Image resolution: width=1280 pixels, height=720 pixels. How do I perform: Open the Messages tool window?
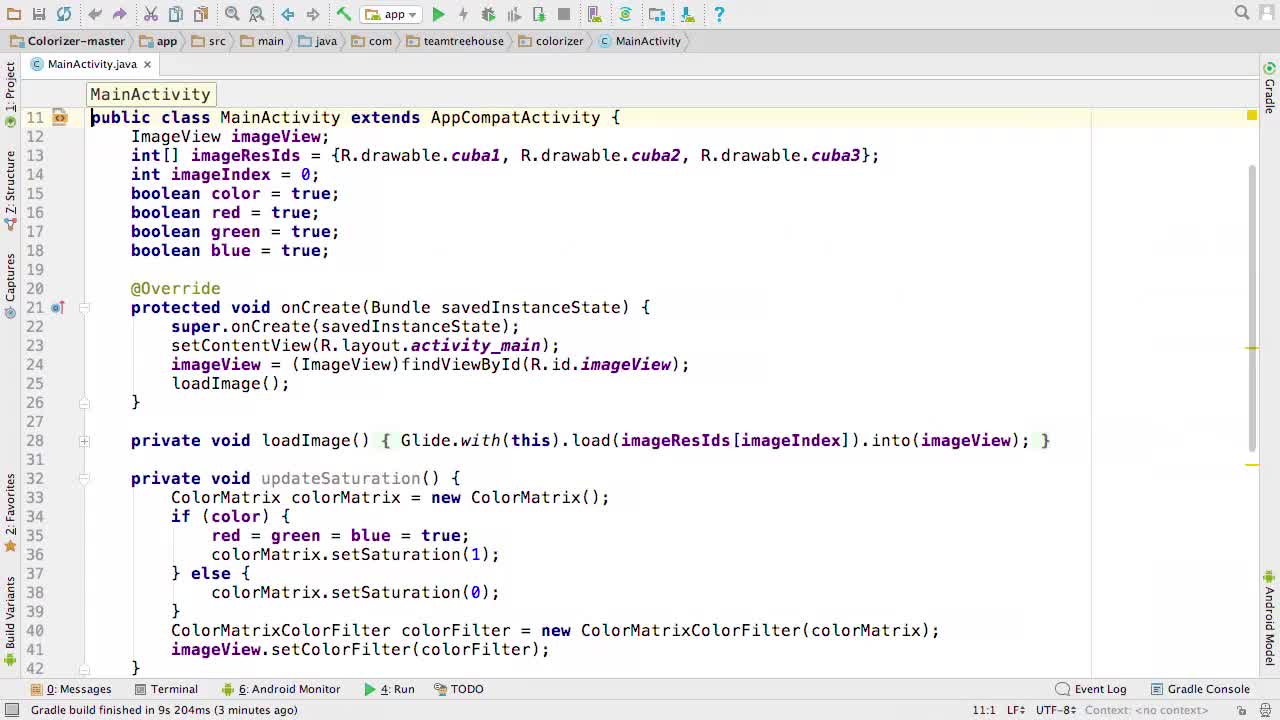click(71, 689)
